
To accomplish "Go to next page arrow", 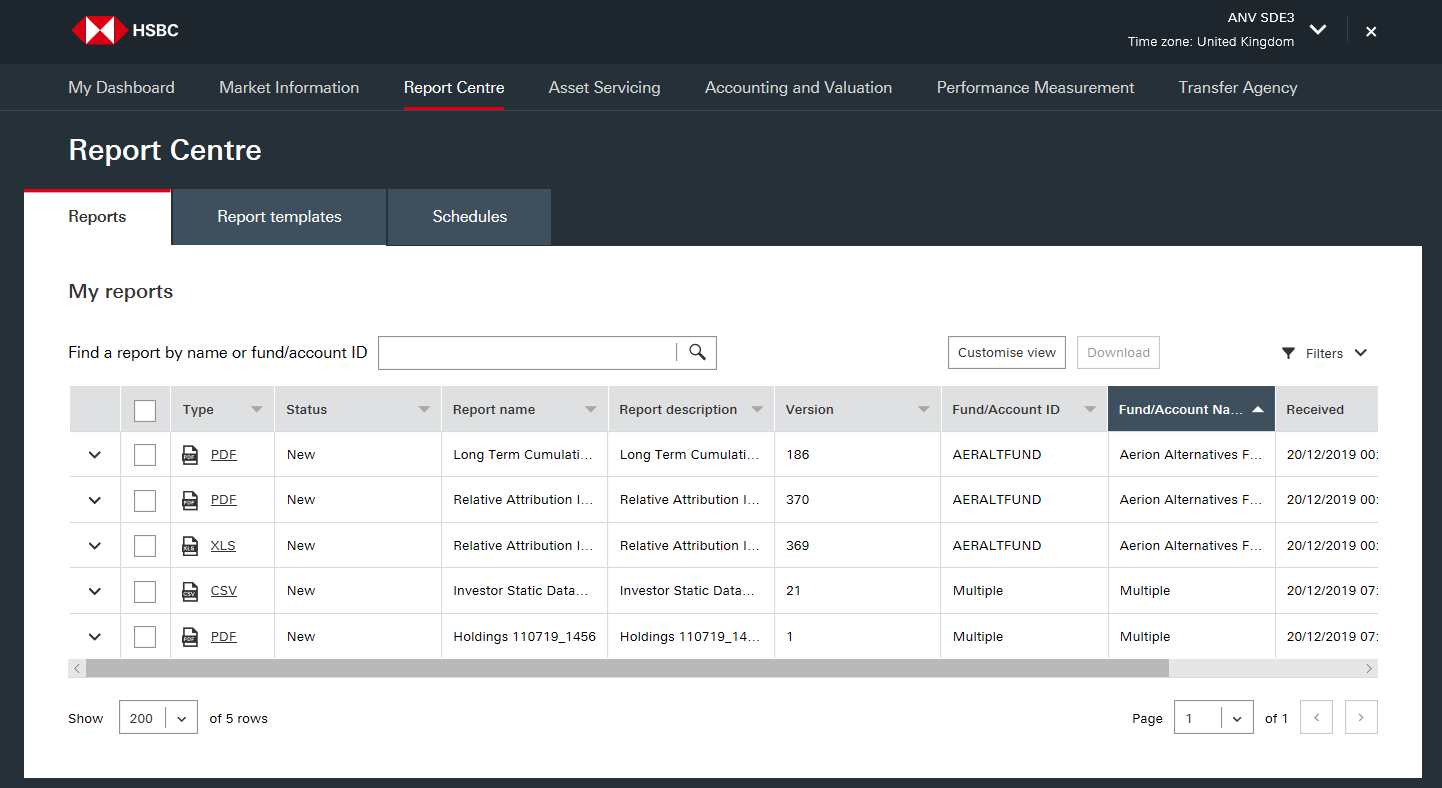I will 1361,717.
